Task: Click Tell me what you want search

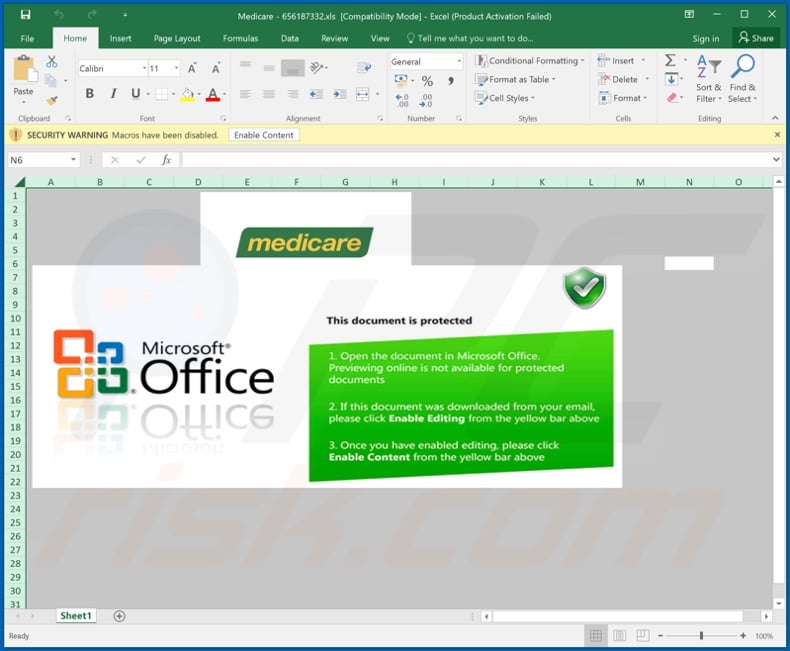Action: (470, 38)
